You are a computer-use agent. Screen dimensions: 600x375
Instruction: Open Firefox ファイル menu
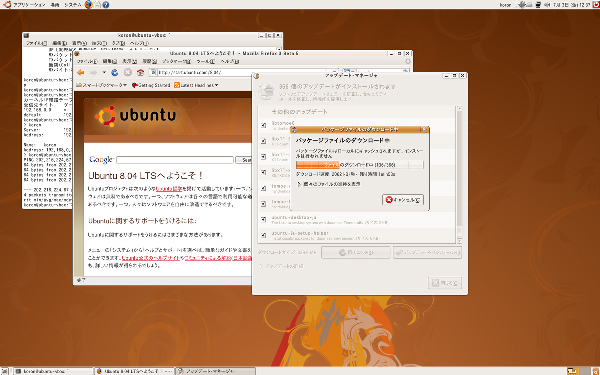click(86, 61)
